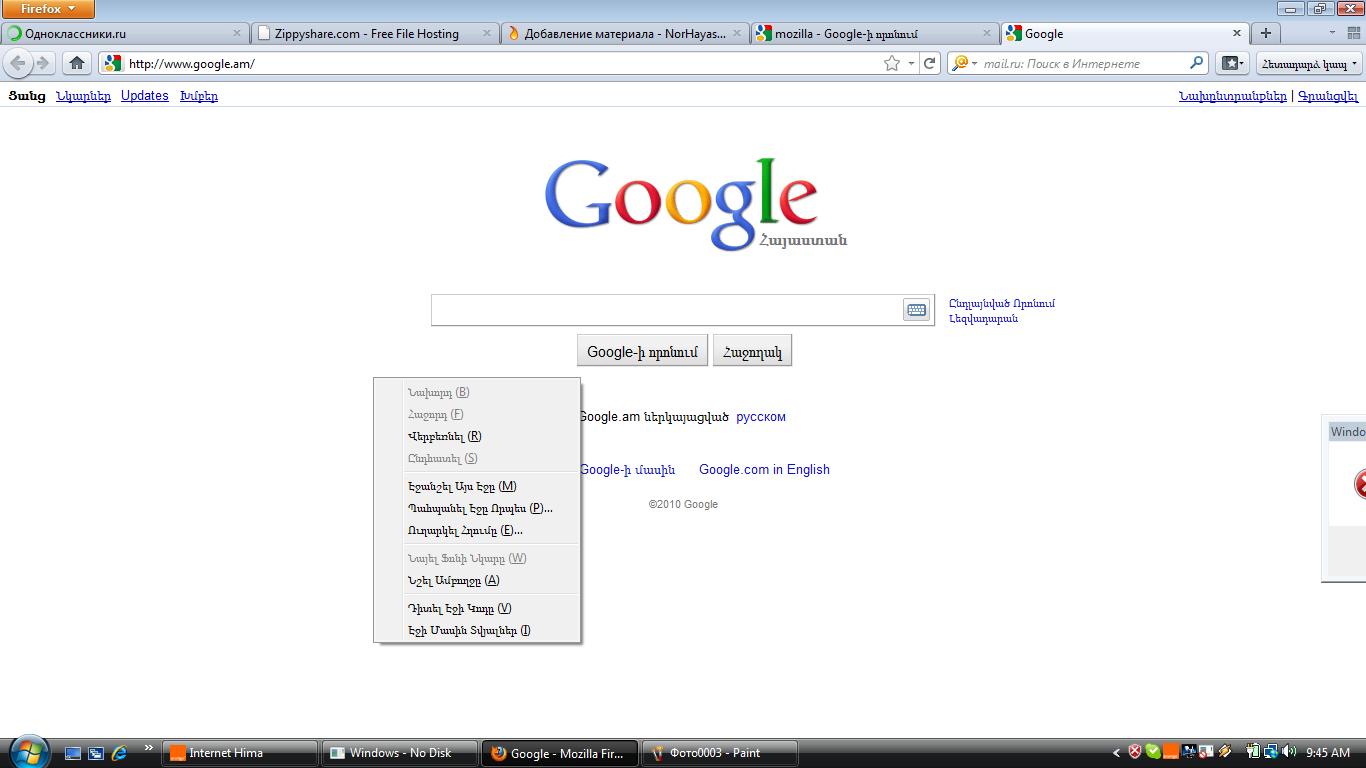Open the Updates link at top
The height and width of the screenshot is (768, 1366).
(x=145, y=96)
